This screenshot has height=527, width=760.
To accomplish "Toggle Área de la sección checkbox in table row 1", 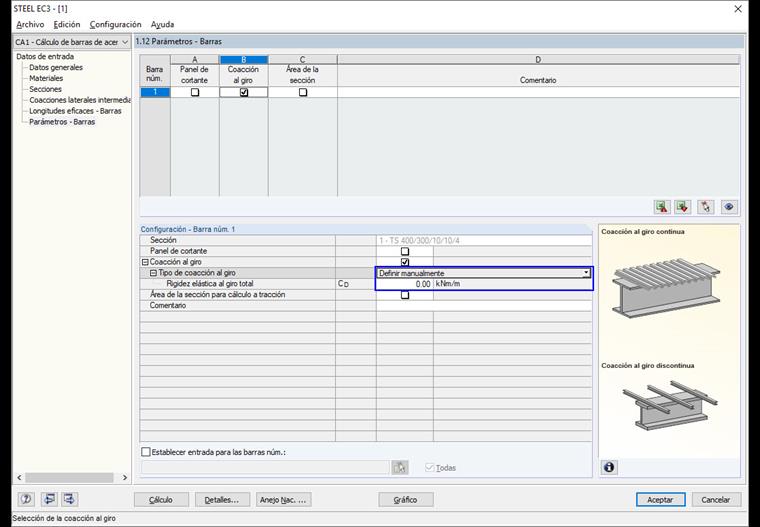I will click(303, 92).
